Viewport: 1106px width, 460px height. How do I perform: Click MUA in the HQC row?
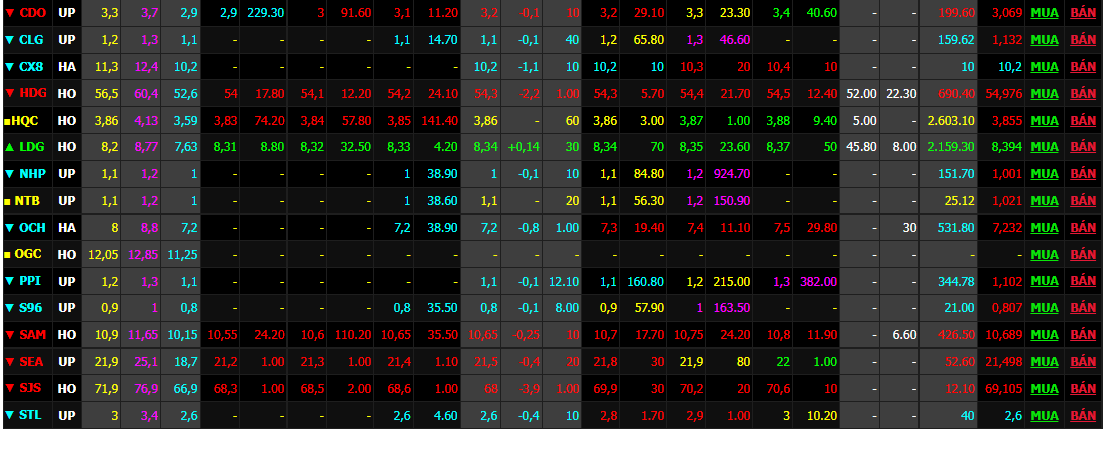tap(1044, 120)
